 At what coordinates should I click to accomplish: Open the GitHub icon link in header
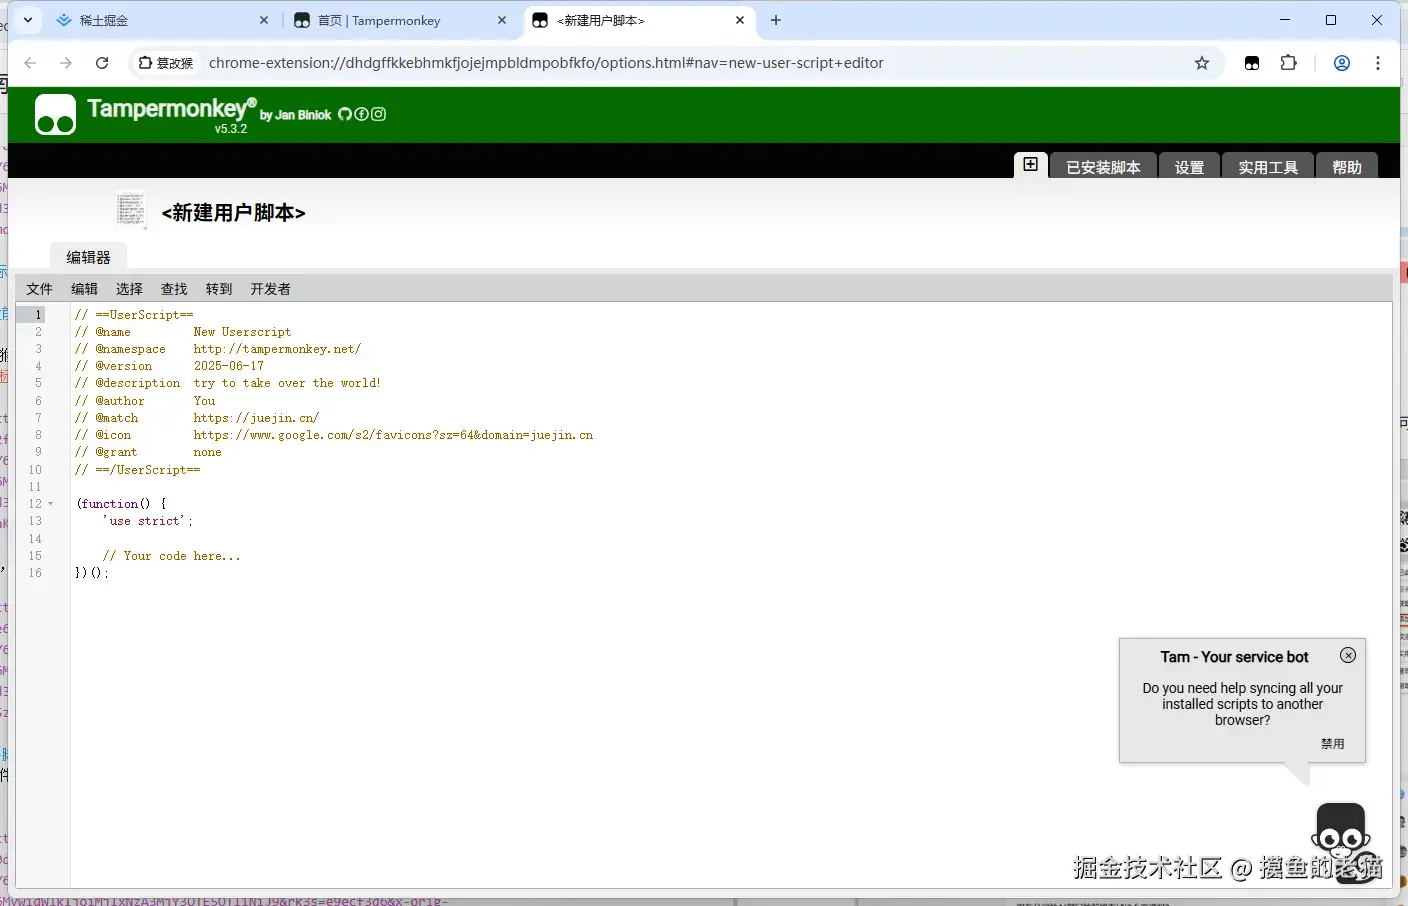tap(344, 114)
